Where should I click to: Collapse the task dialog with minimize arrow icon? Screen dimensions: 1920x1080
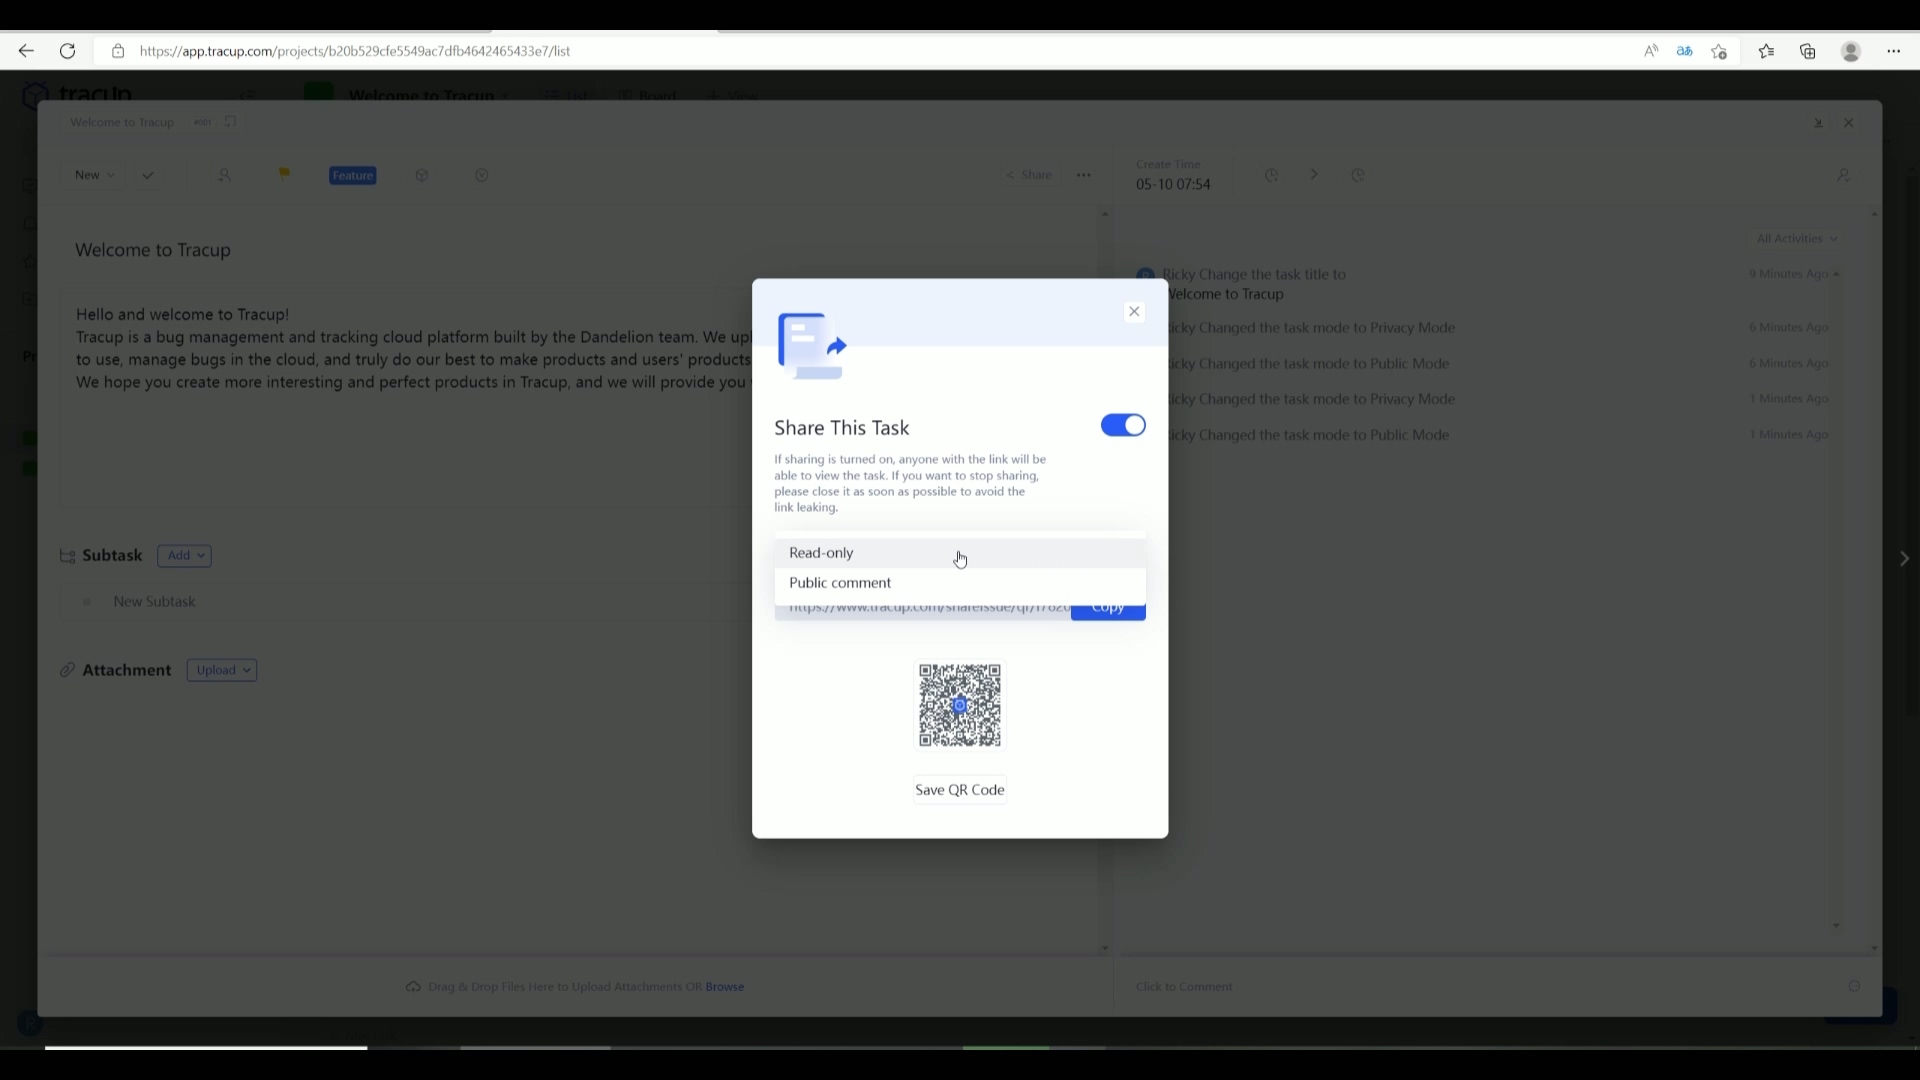click(x=1819, y=122)
